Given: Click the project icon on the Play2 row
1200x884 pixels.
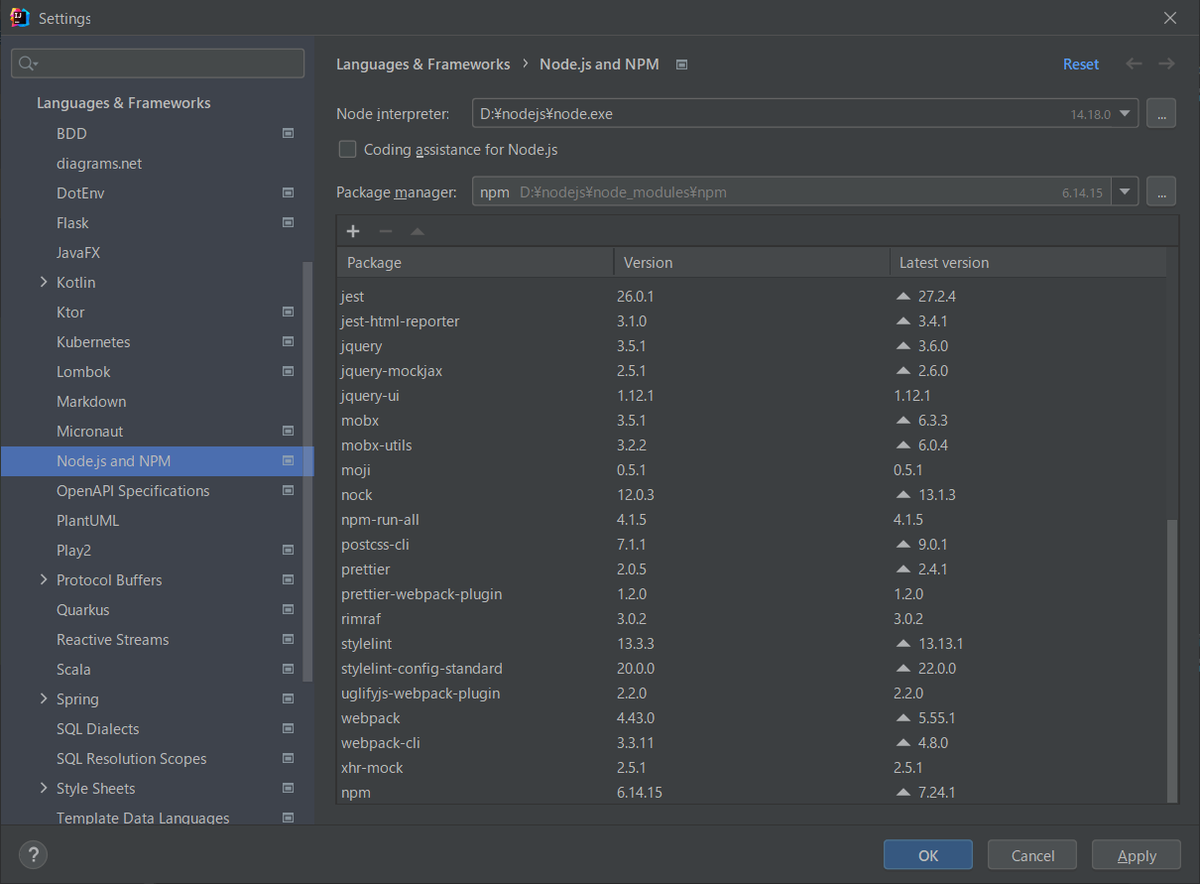Looking at the screenshot, I should (x=288, y=550).
